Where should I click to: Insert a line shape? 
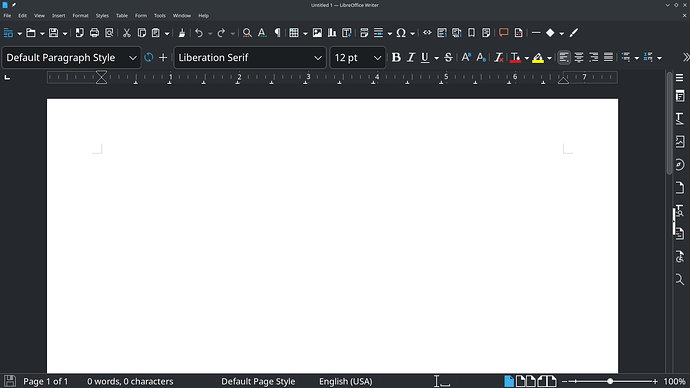tap(536, 33)
